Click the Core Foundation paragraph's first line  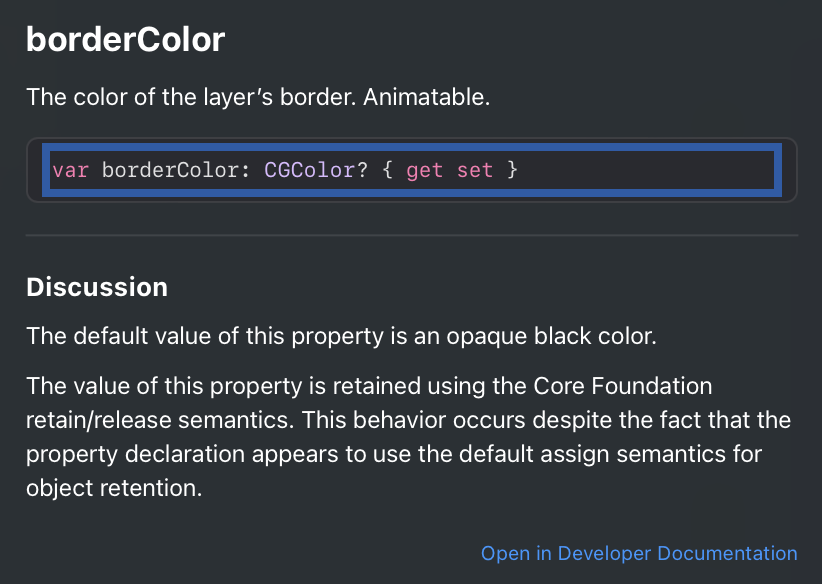pyautogui.click(x=369, y=386)
